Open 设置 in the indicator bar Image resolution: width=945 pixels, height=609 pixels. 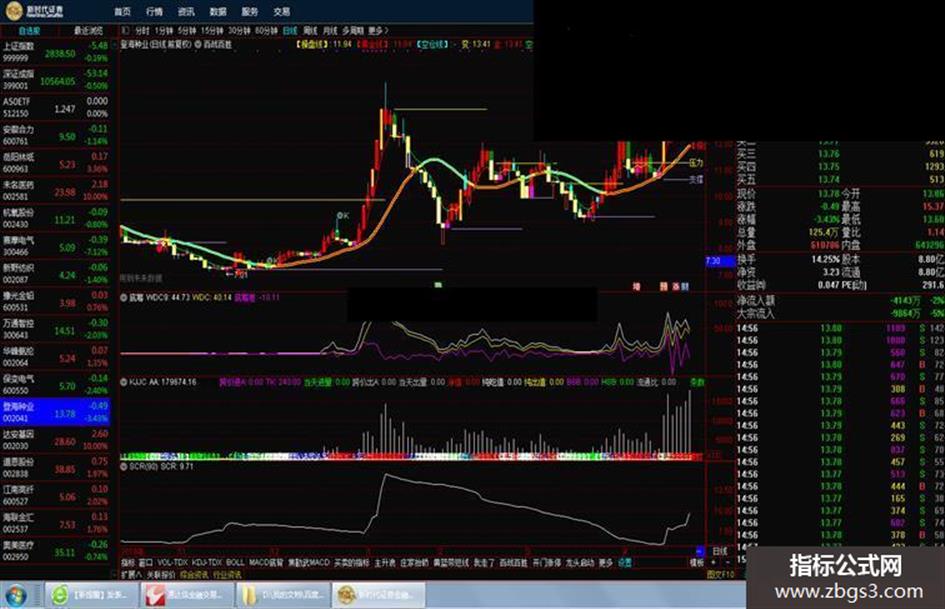[625, 563]
